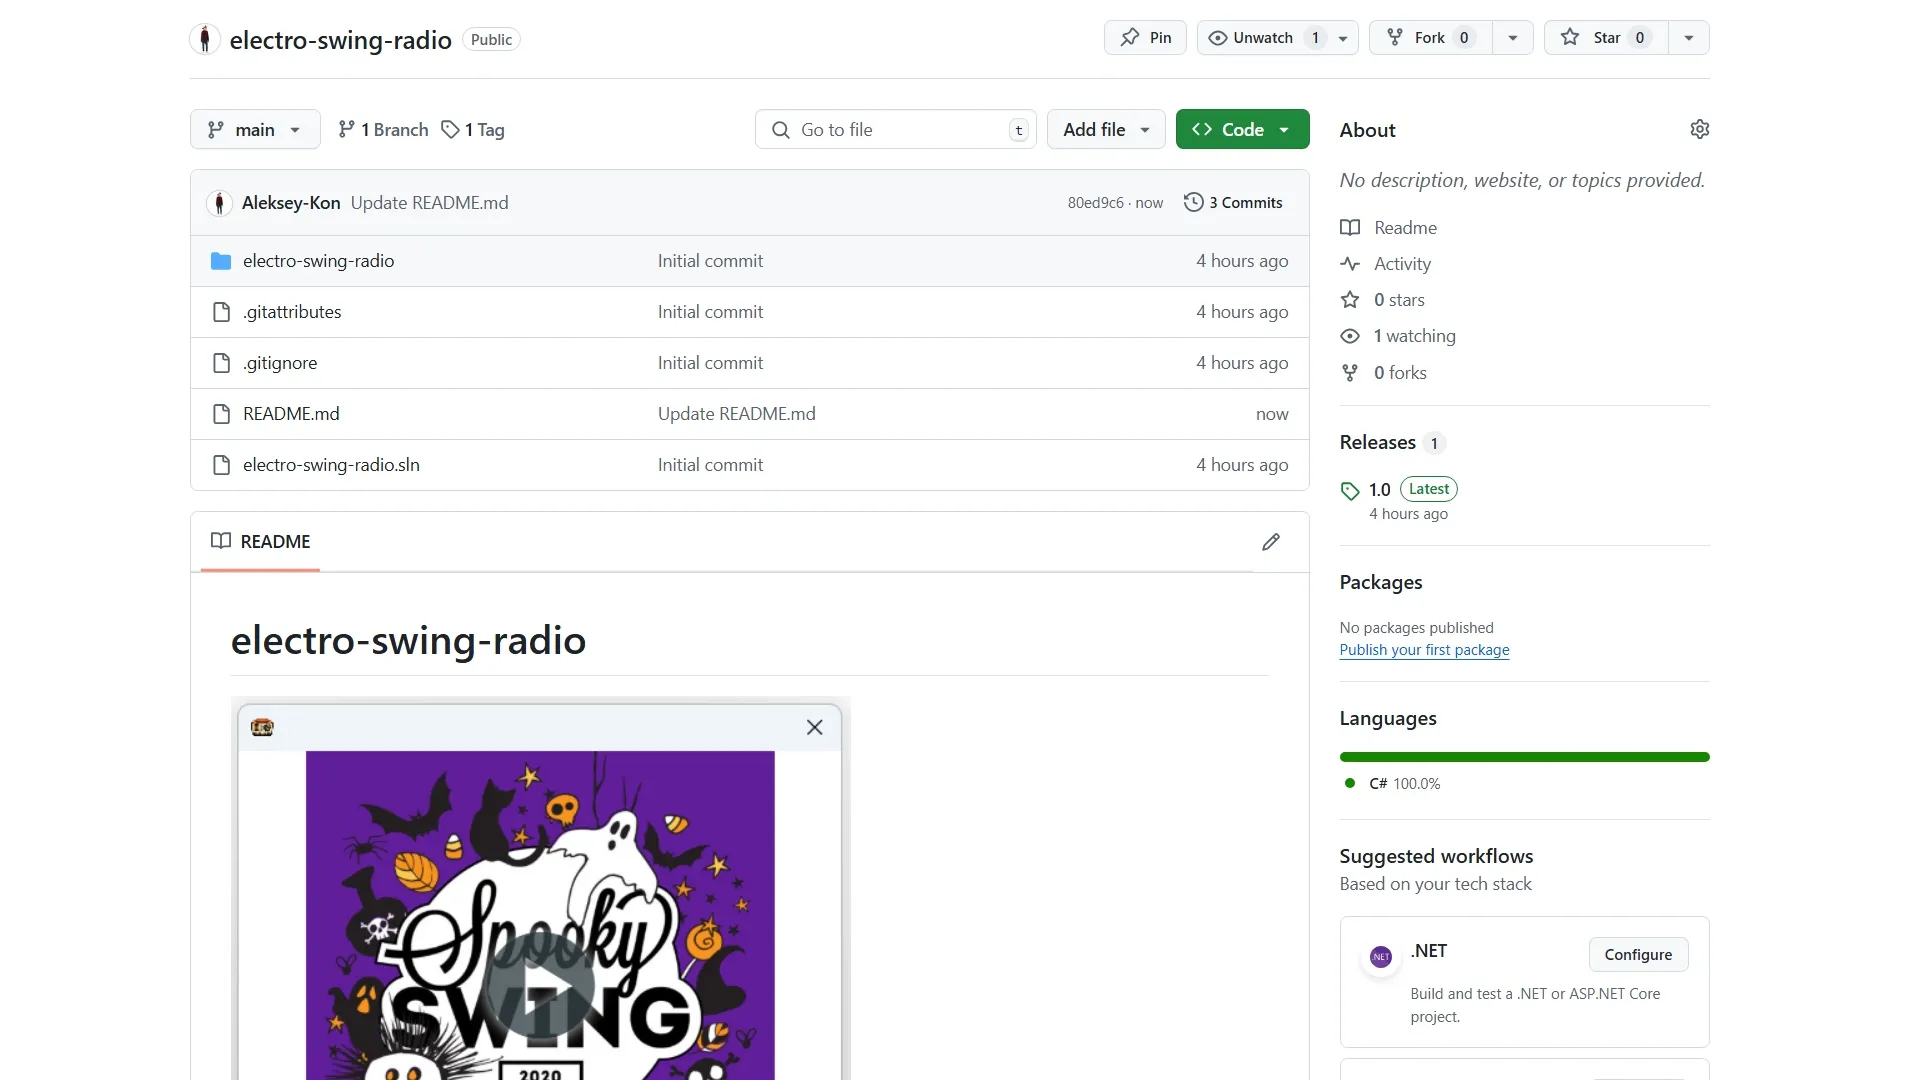View the 3 Commits history
Image resolution: width=1920 pixels, height=1080 pixels.
click(1233, 202)
